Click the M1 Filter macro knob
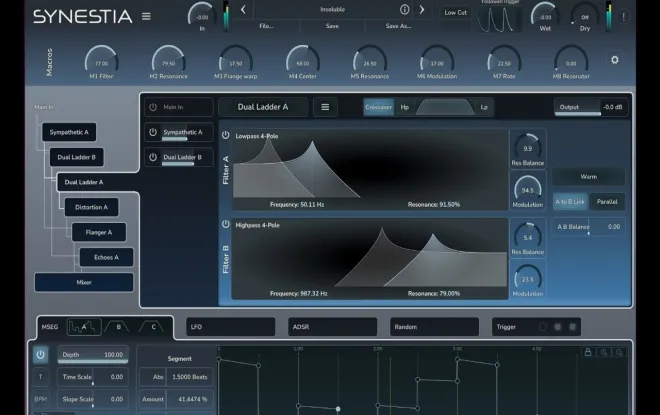This screenshot has height=415, width=660. (101, 61)
